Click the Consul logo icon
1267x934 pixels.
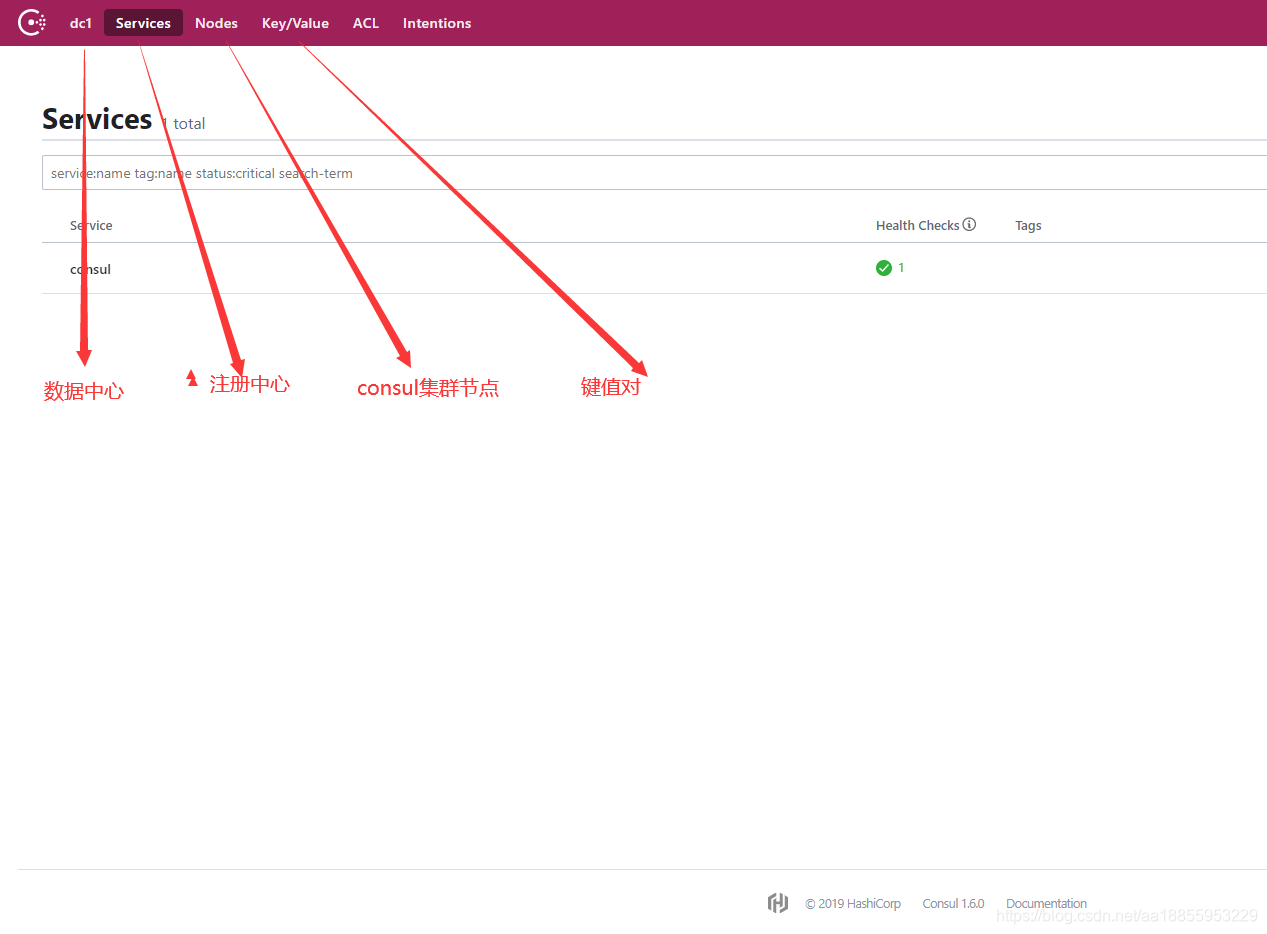(x=32, y=22)
